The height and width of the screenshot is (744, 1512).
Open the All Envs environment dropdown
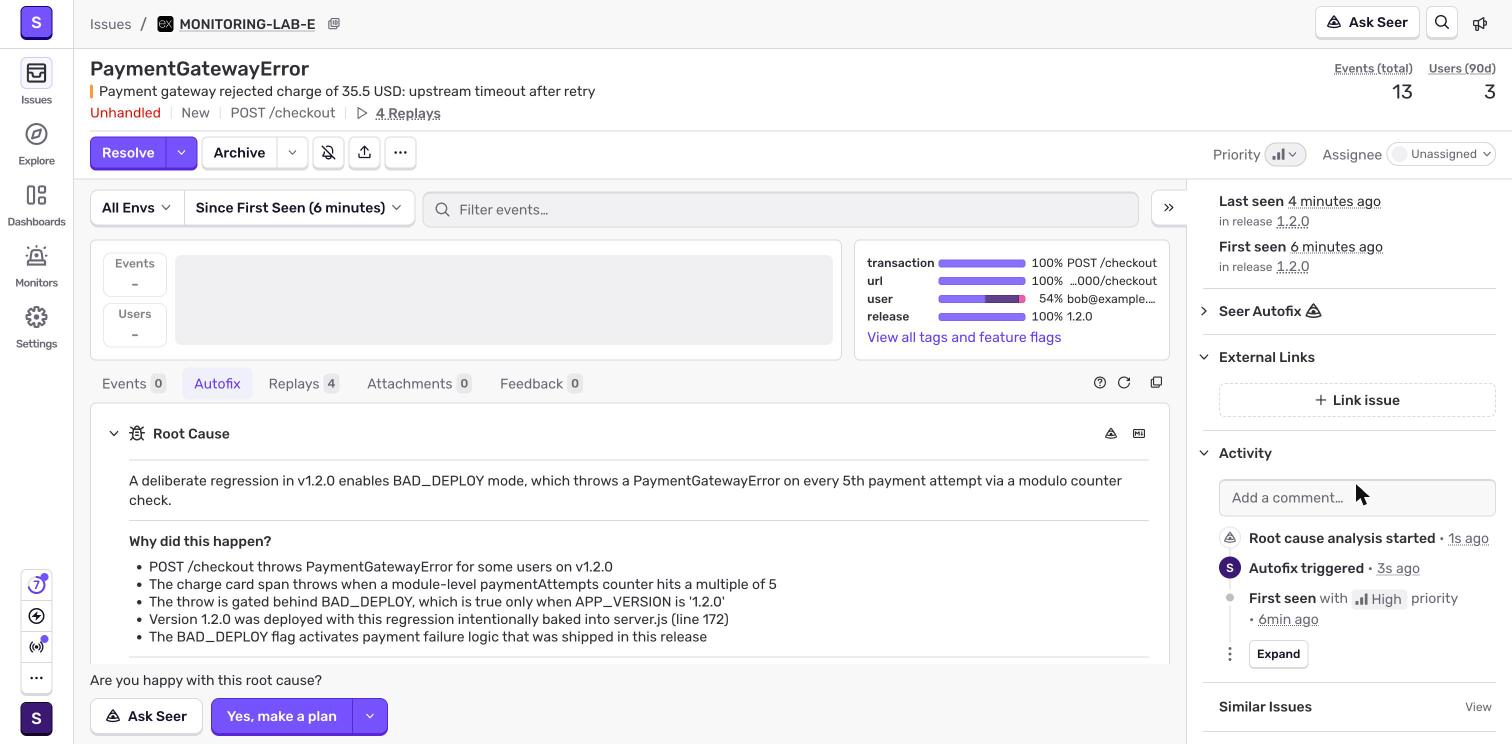click(x=137, y=208)
